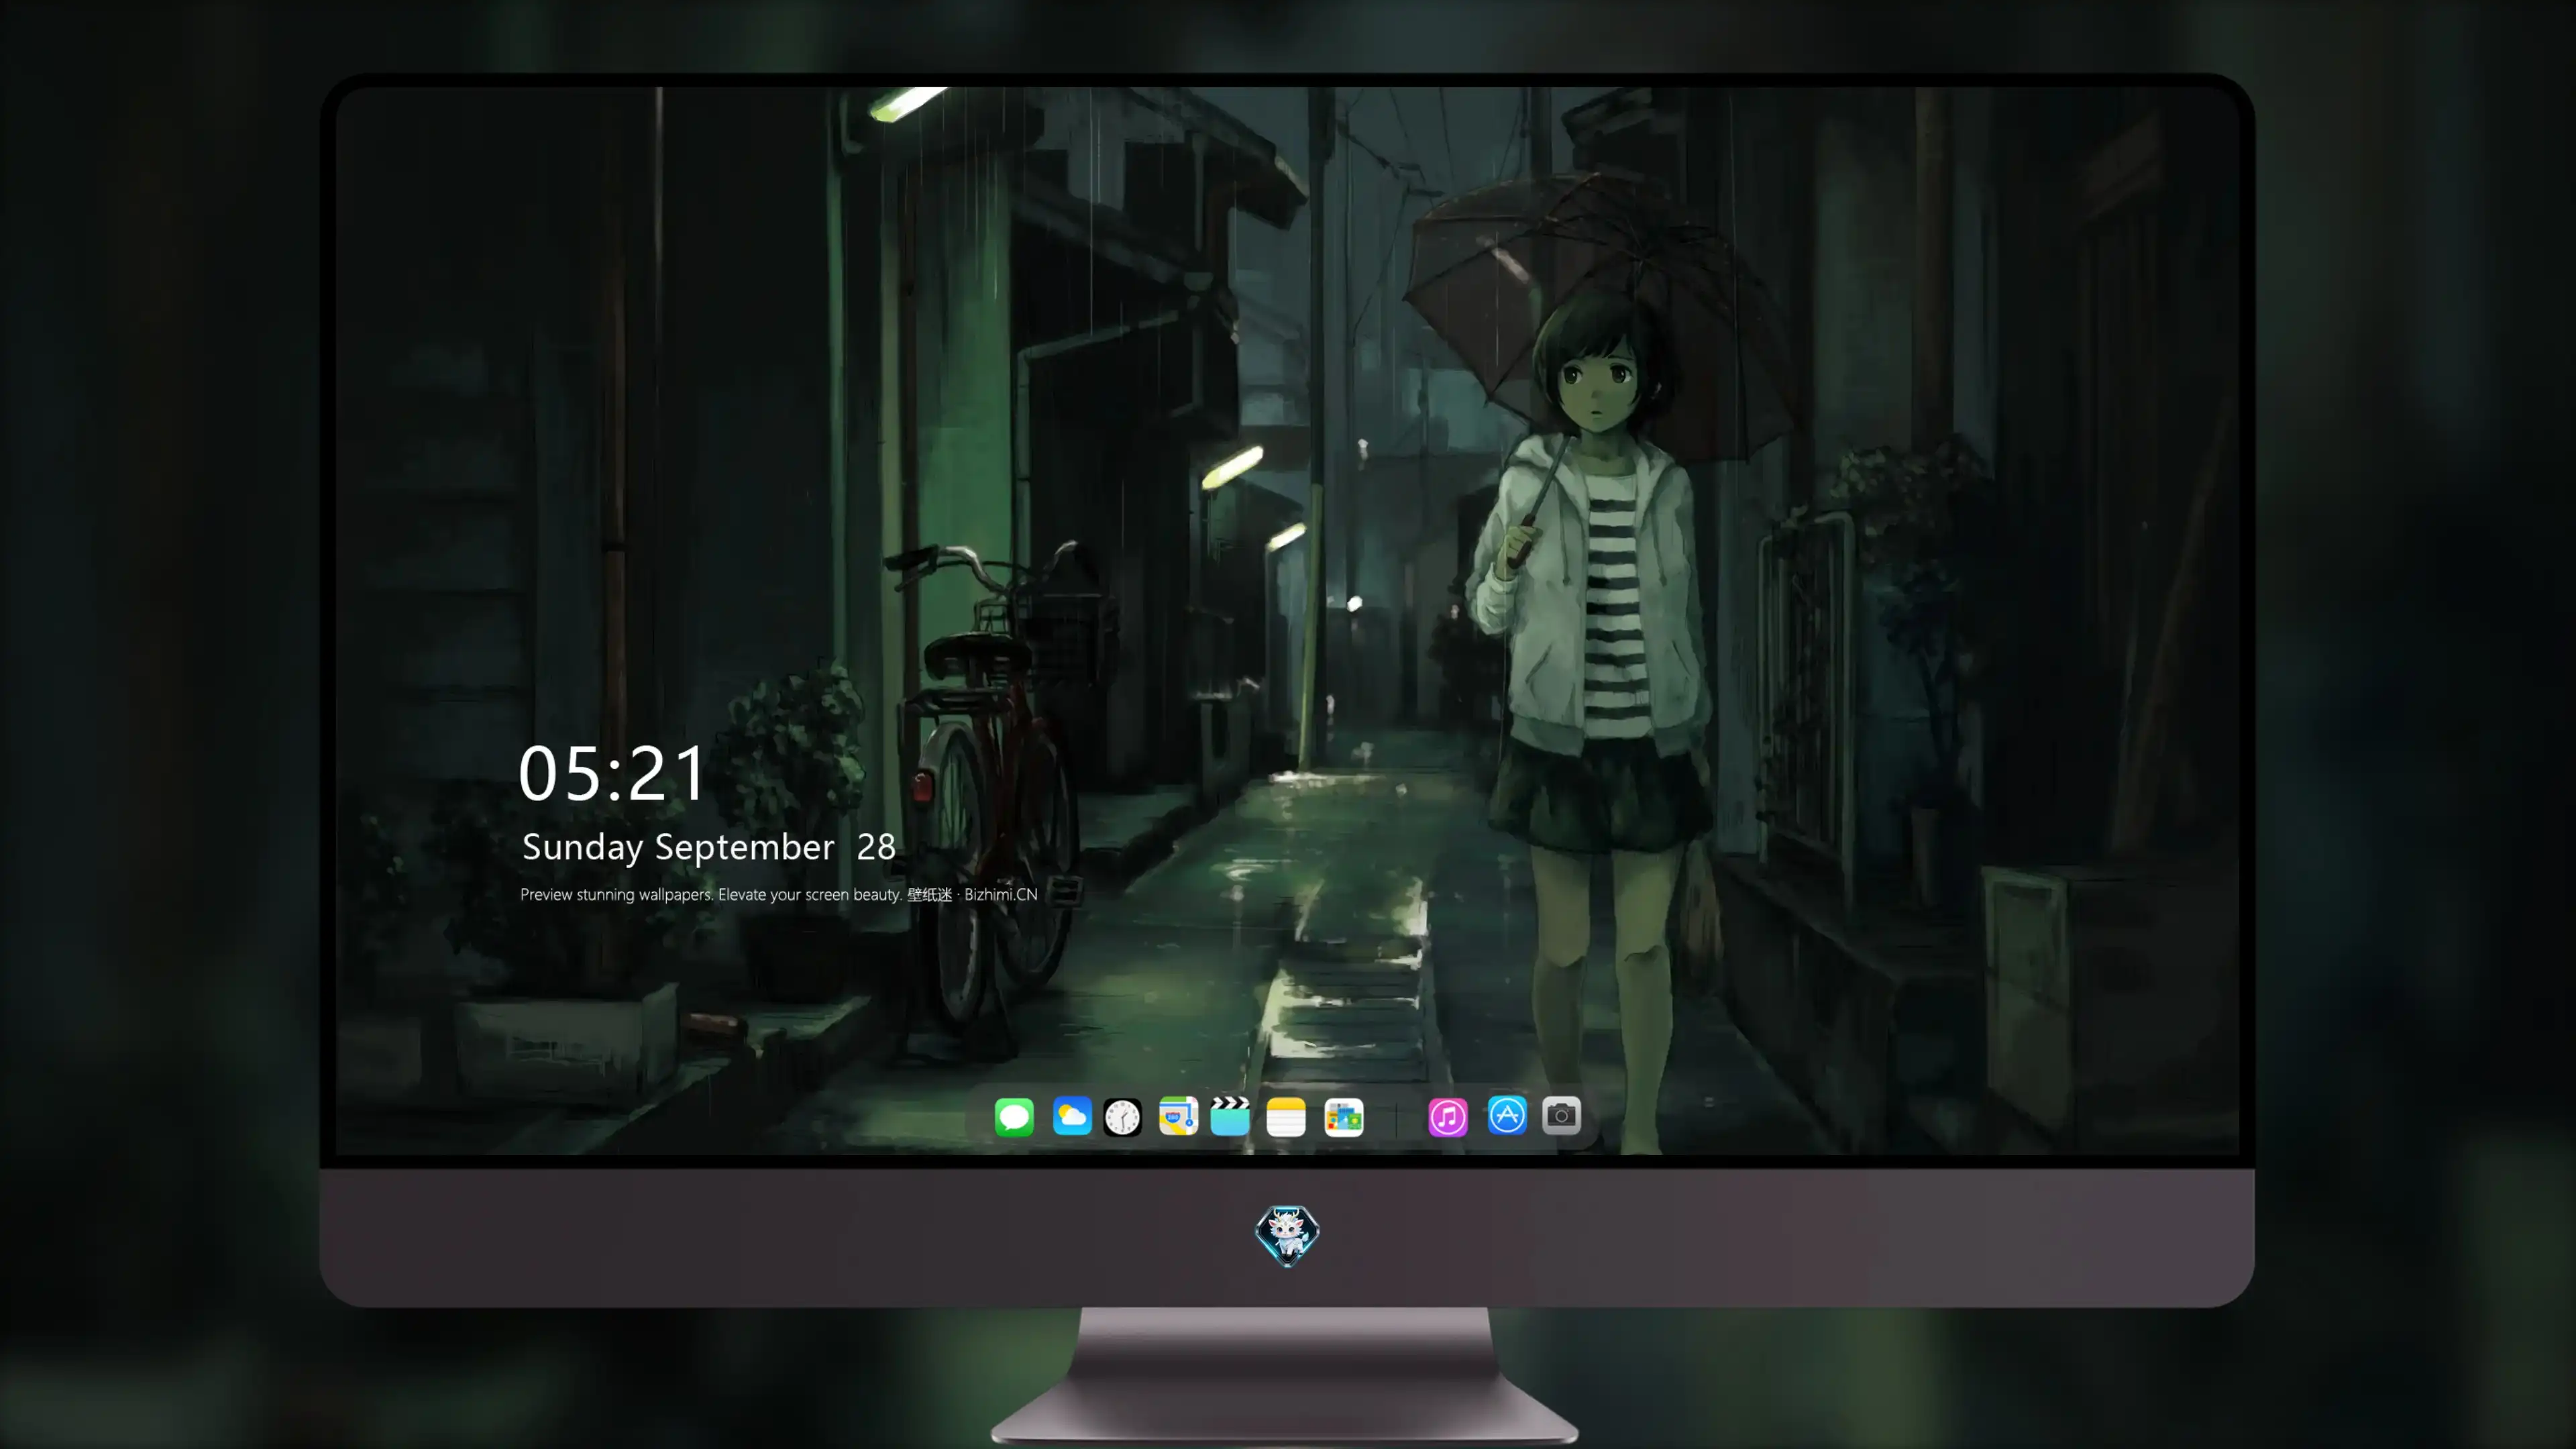Open the Messages app in the dock
The width and height of the screenshot is (2576, 1449).
(1014, 1116)
